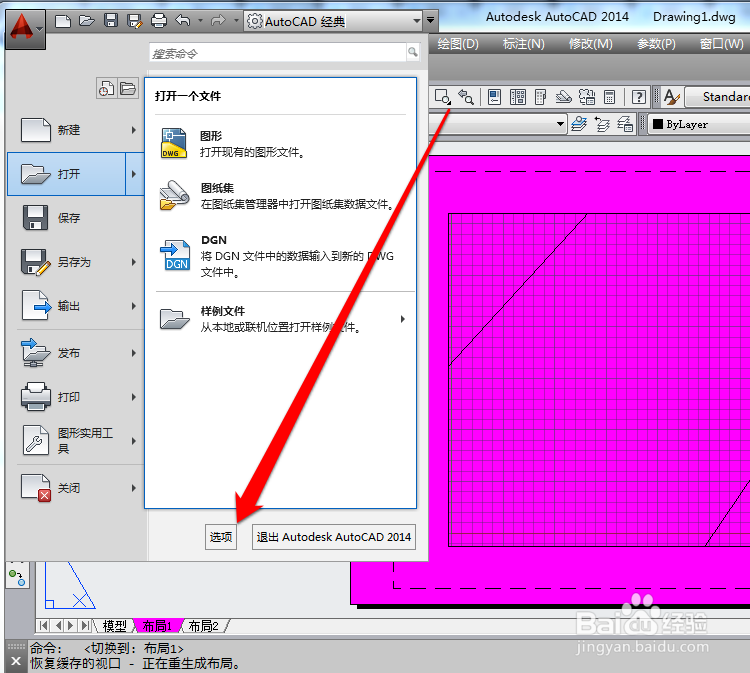
Task: Click 退出 Autodesk AutoCAD 2014 button
Action: tap(333, 537)
